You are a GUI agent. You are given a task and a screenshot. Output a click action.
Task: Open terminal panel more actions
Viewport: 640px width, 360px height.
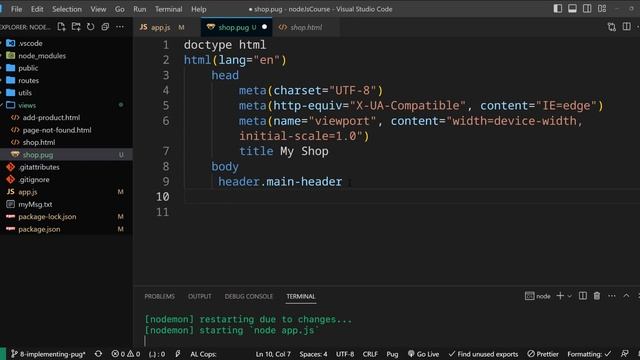[x=611, y=296]
